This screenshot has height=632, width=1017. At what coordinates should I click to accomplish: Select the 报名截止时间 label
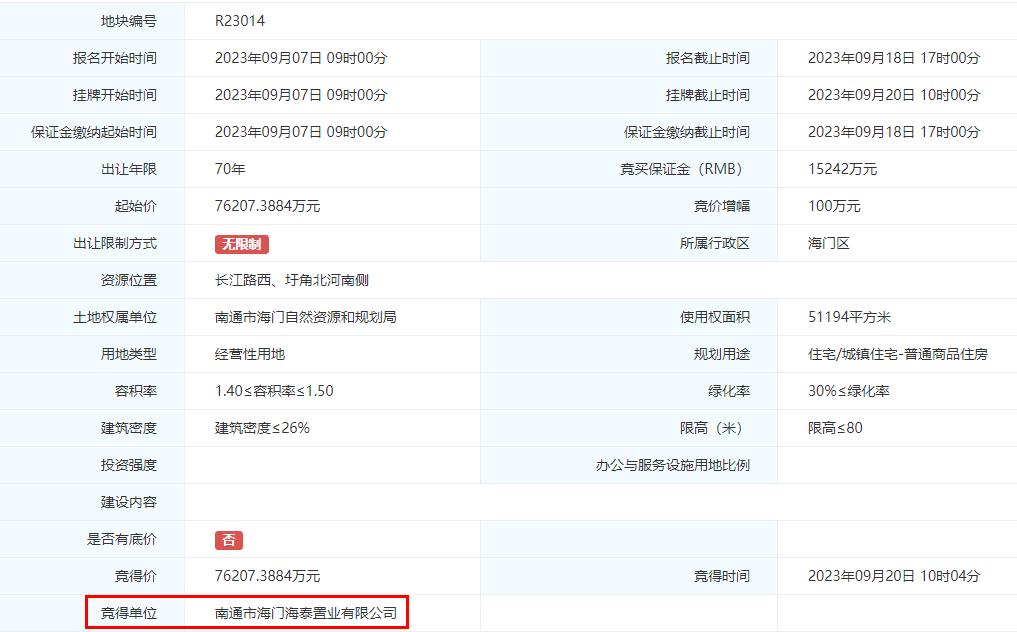[708, 58]
